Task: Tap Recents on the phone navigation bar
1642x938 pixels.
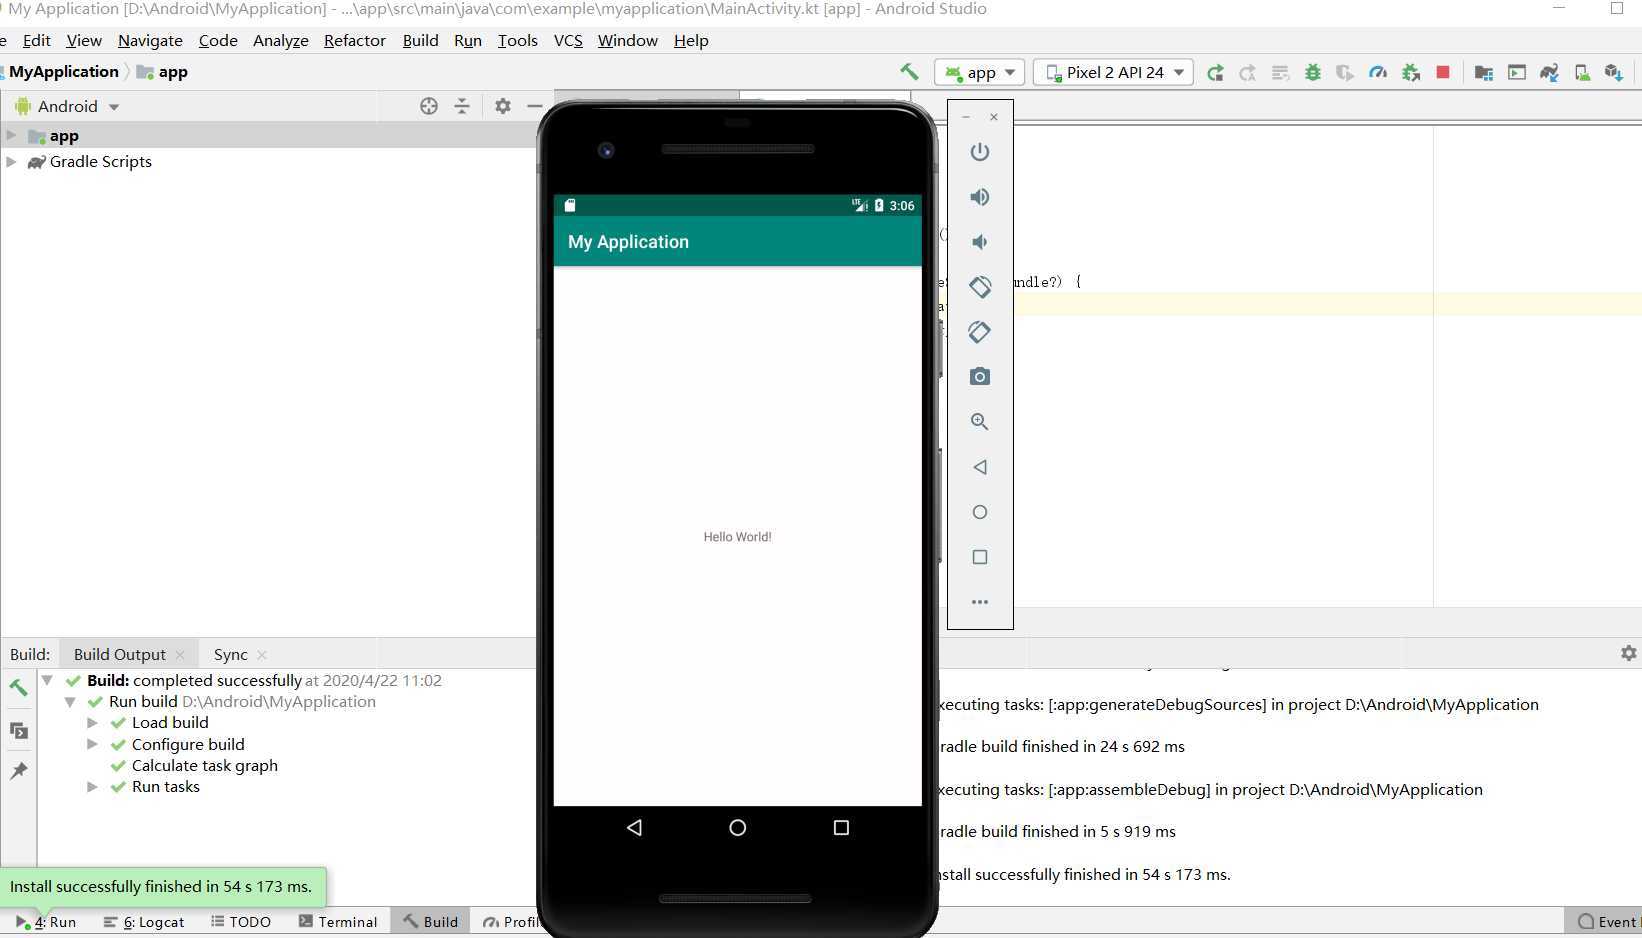Action: [x=841, y=828]
